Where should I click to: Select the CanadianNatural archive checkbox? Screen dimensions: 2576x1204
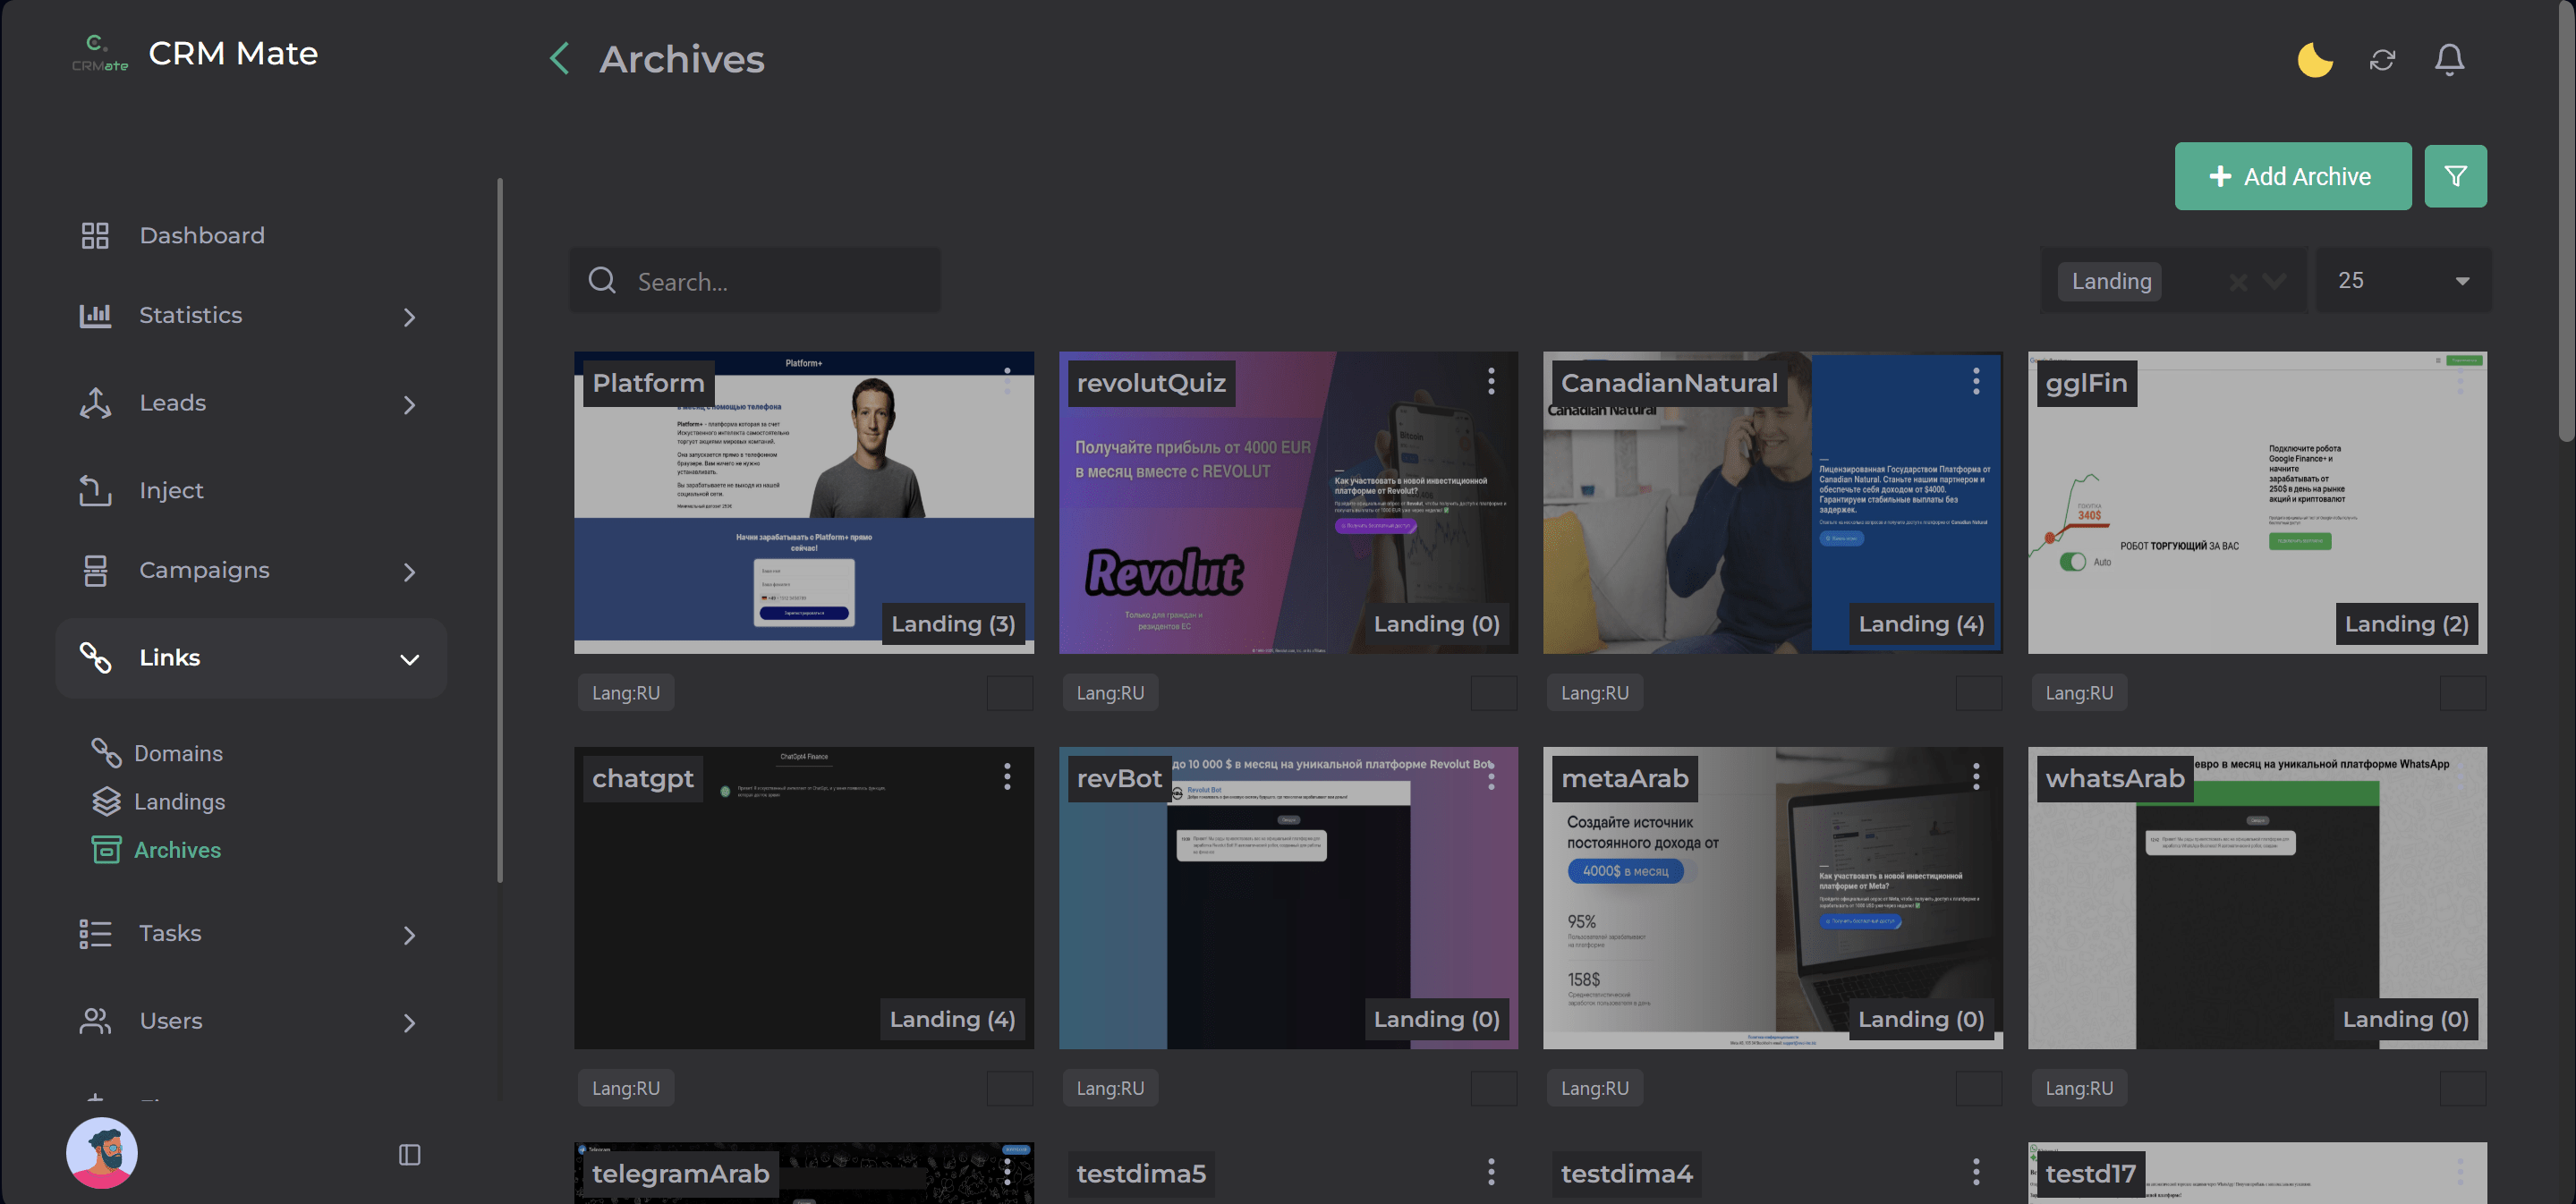[x=1978, y=693]
